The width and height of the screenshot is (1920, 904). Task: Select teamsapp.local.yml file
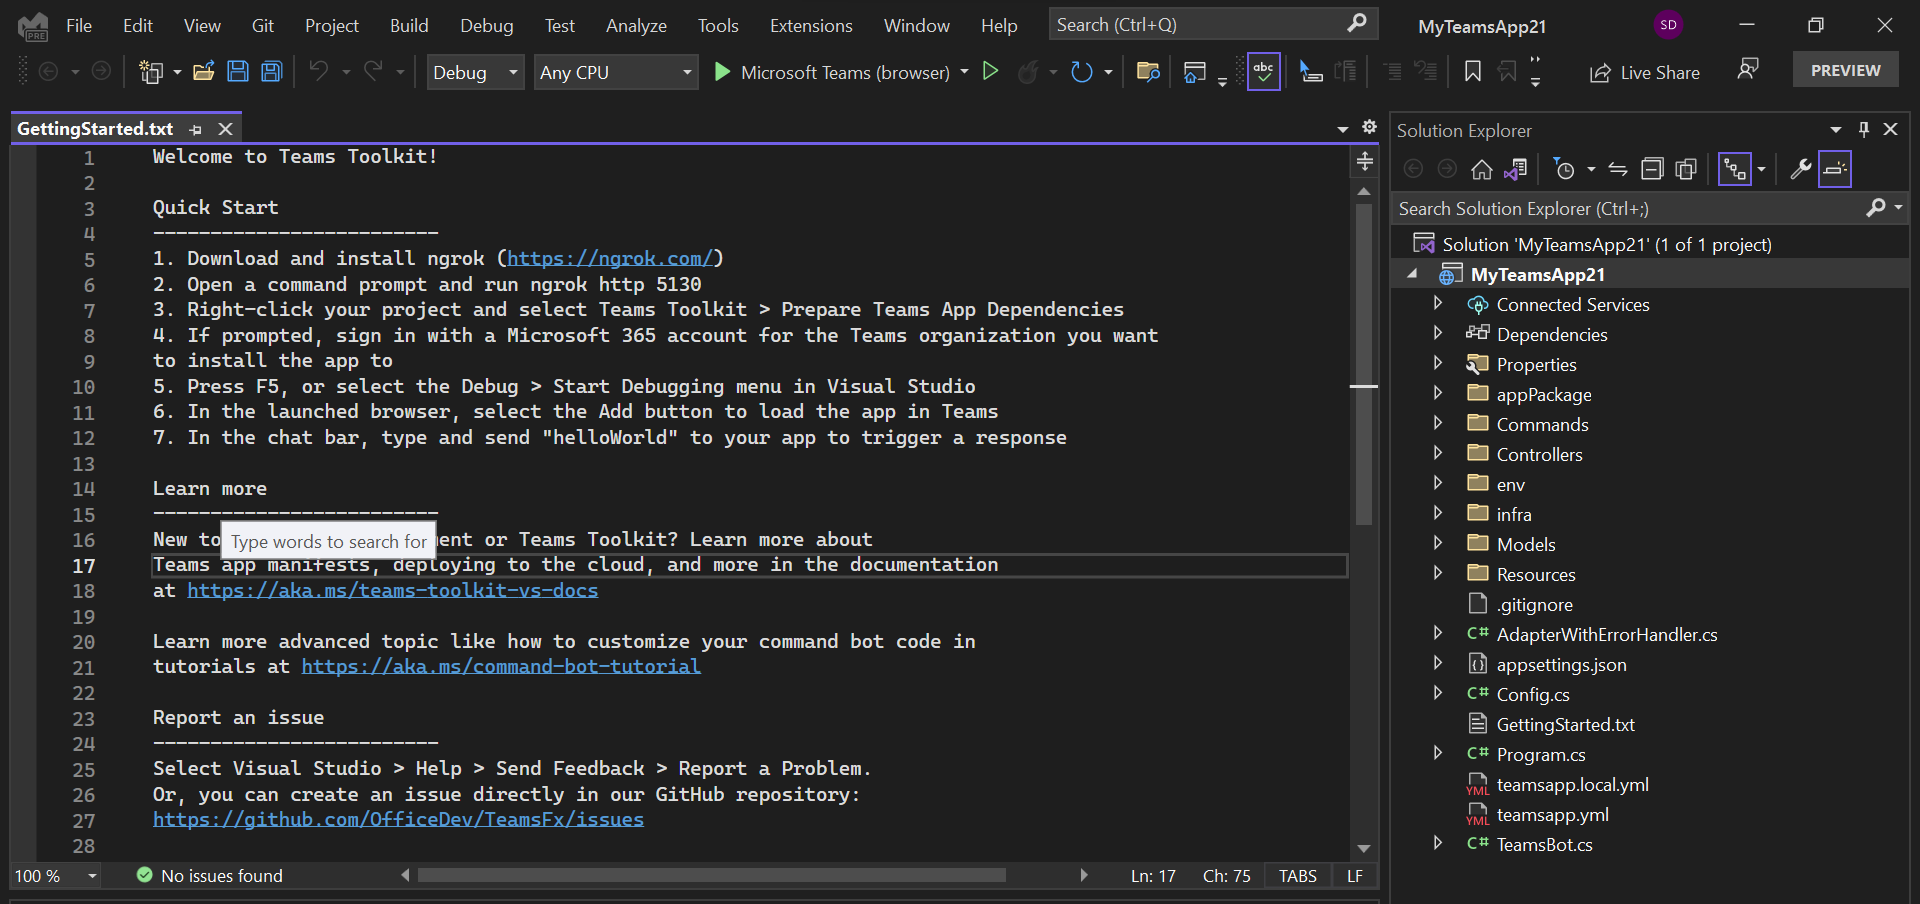(x=1572, y=784)
